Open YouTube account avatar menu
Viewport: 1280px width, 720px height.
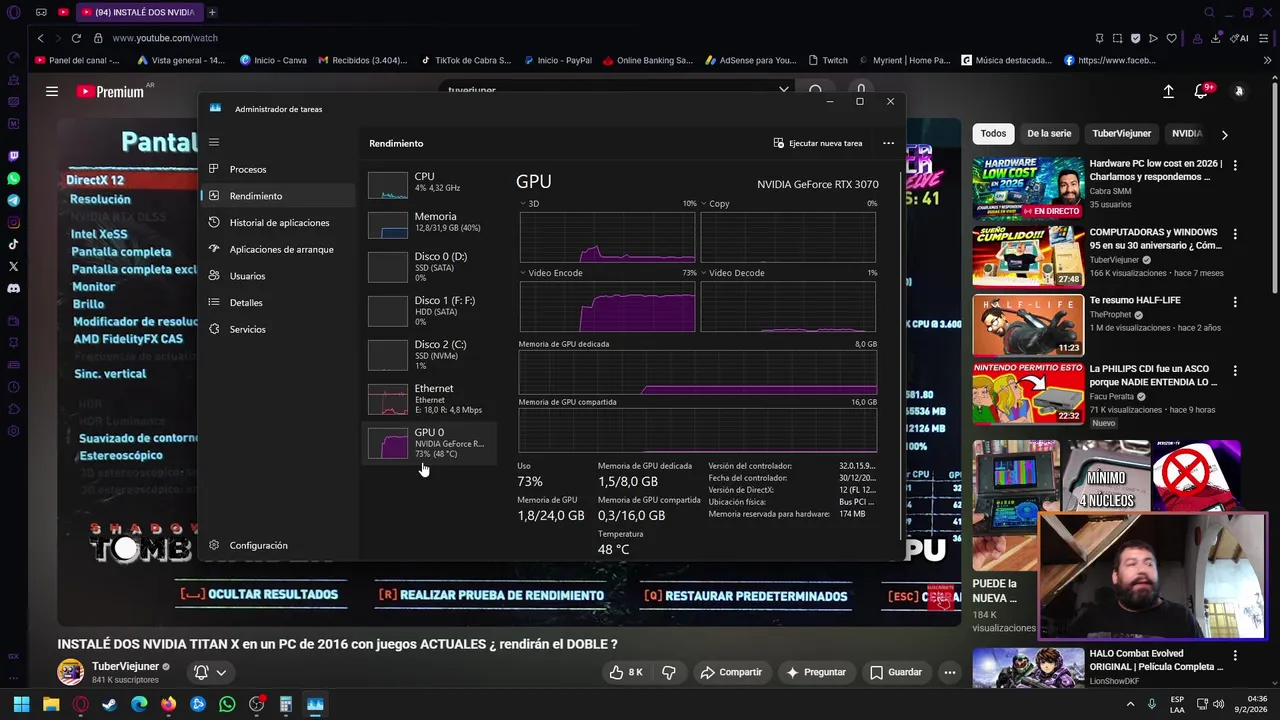1239,91
